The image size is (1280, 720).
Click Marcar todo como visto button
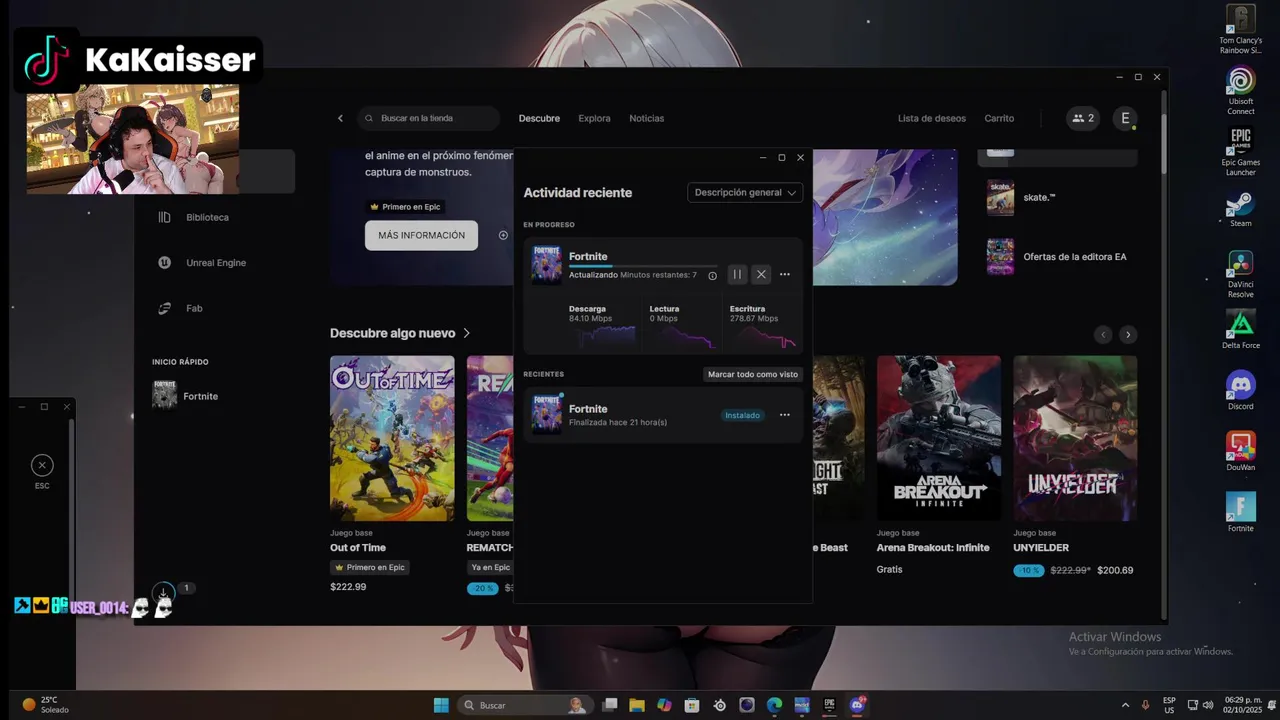tap(753, 374)
